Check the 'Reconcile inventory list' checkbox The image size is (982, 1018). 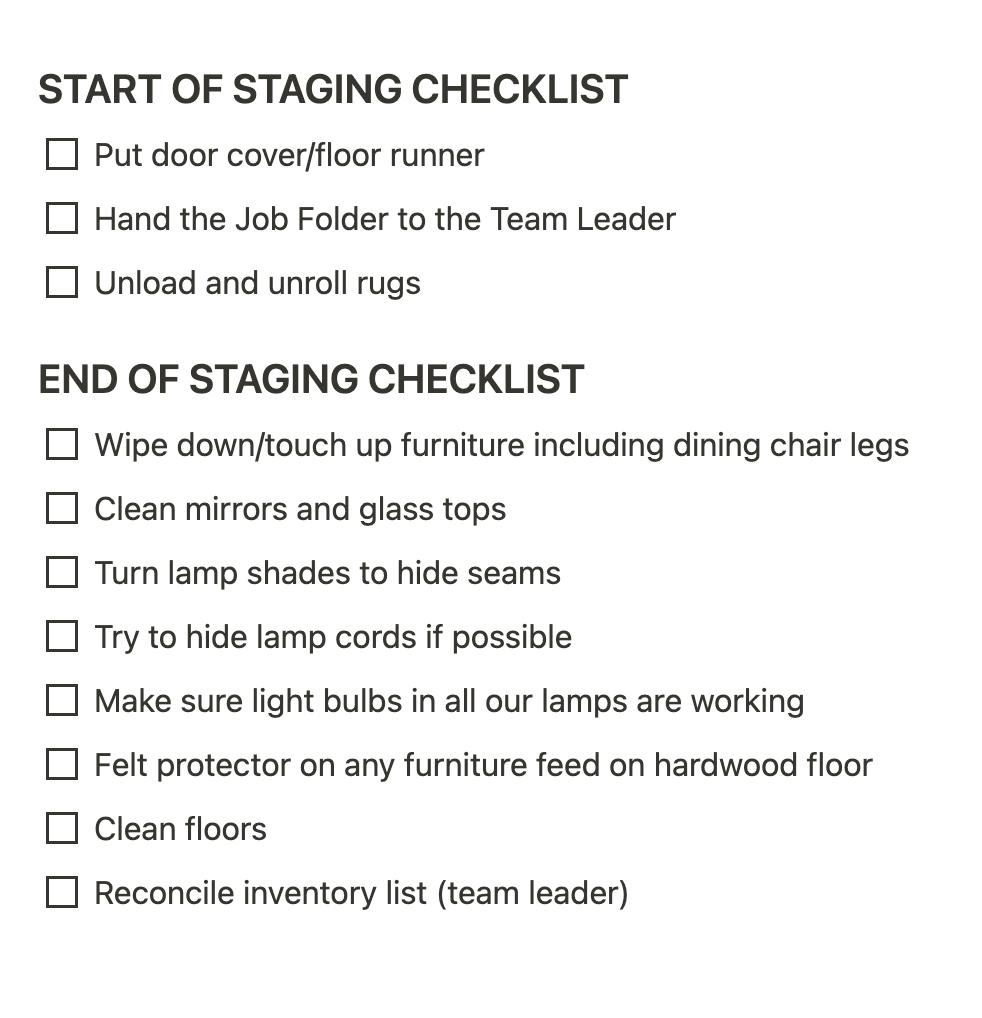coord(62,893)
